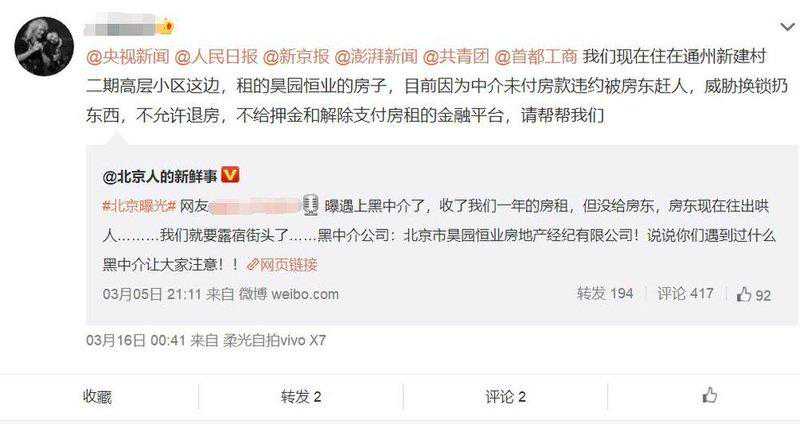
Task: Like the main post with thumbs-up
Action: point(709,395)
